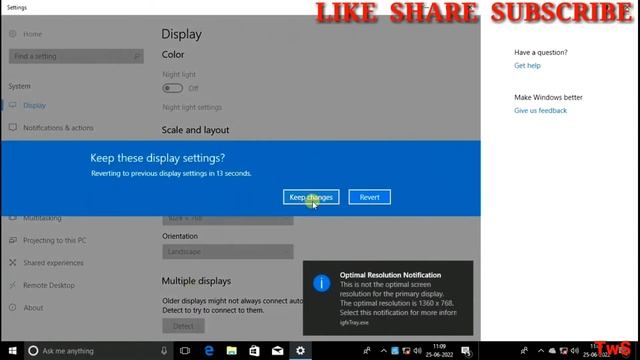Click the Remote Desktop icon
Viewport: 640px width, 360px height.
[x=13, y=285]
